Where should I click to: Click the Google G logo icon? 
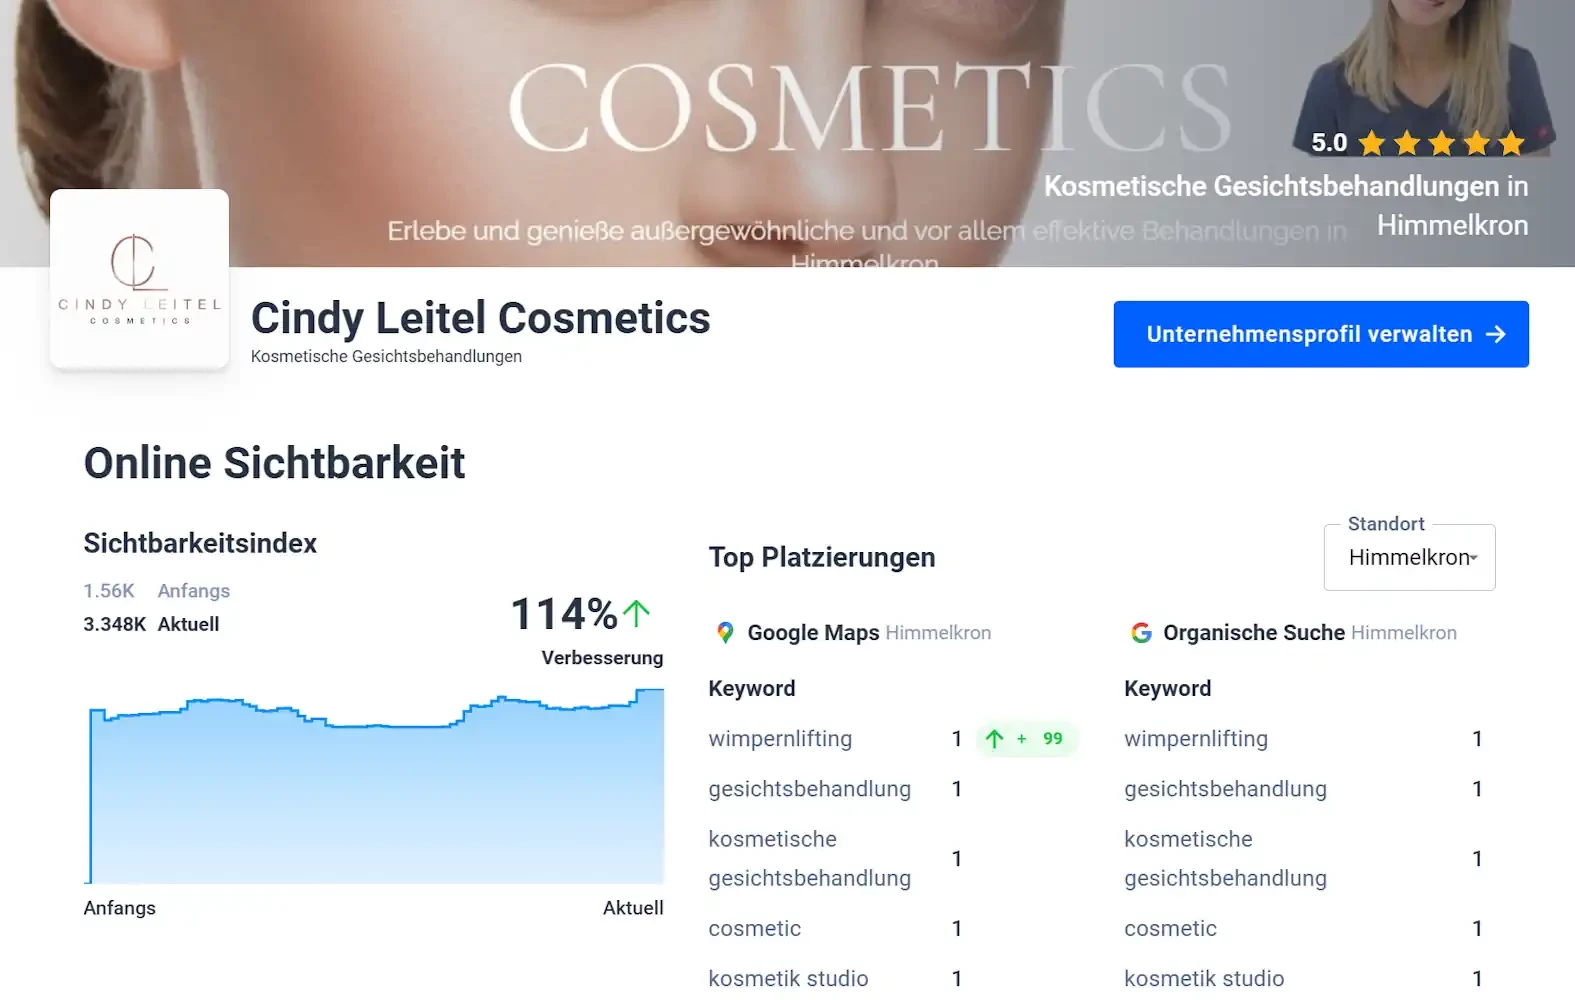coord(1141,633)
